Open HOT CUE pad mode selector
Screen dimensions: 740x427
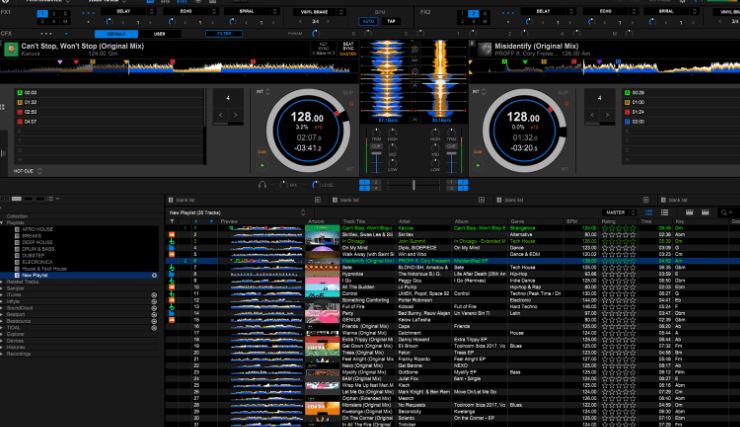tap(28, 171)
